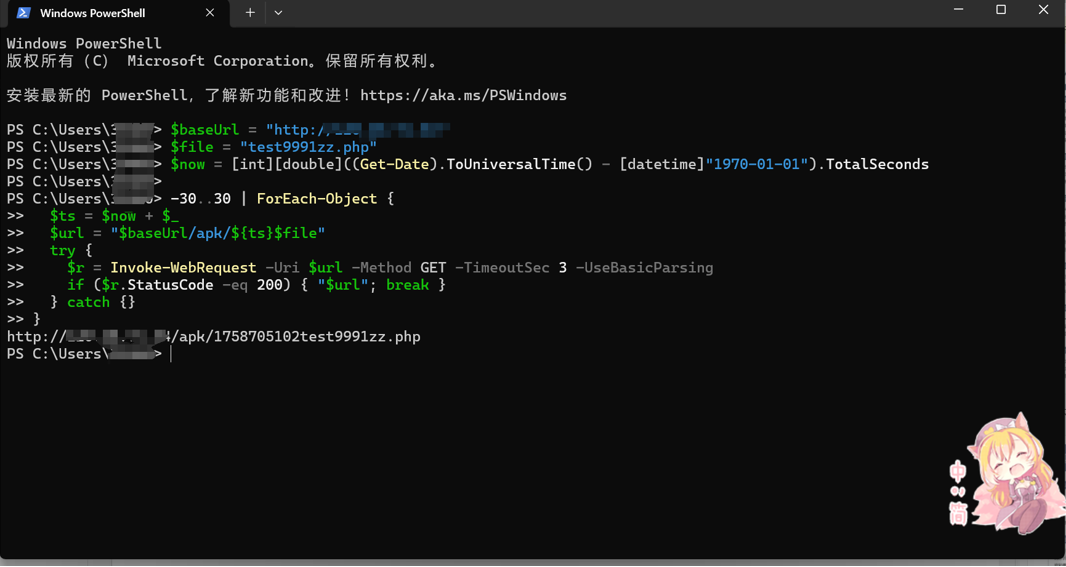
Task: Select the Windows PowerShell tab title
Action: 92,13
